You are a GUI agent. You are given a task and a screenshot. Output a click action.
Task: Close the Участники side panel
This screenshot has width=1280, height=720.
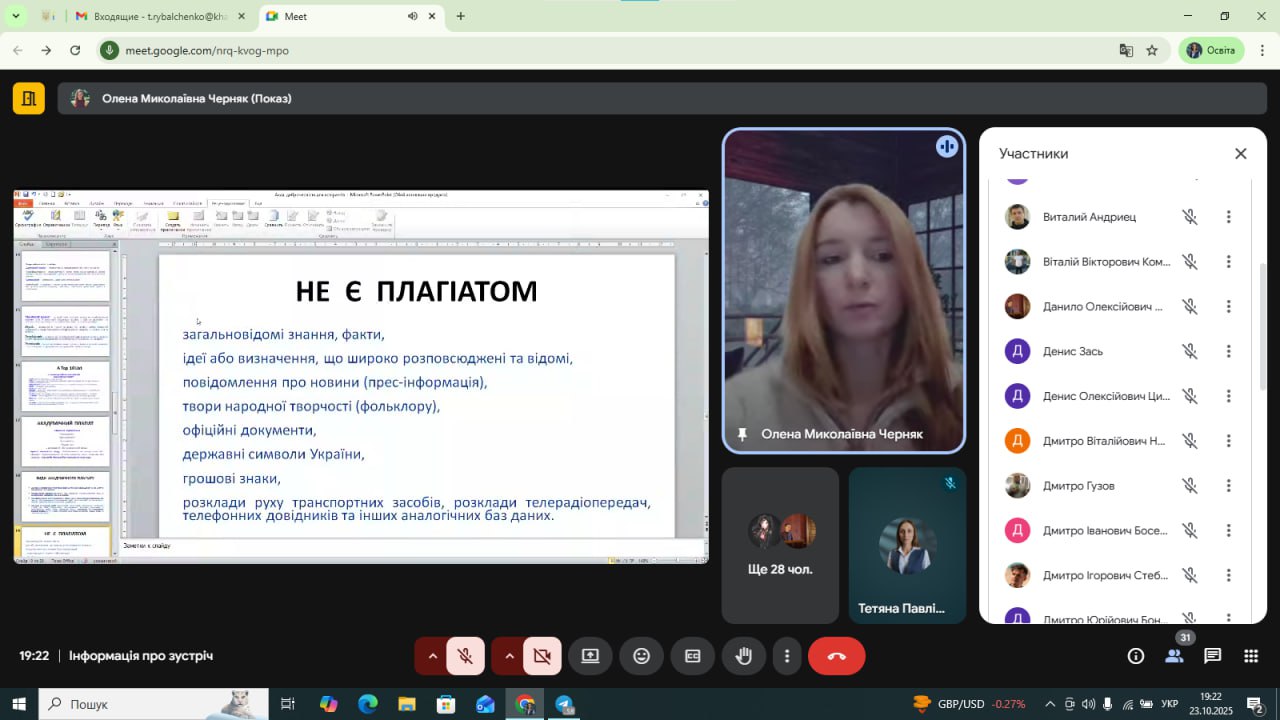click(1240, 153)
